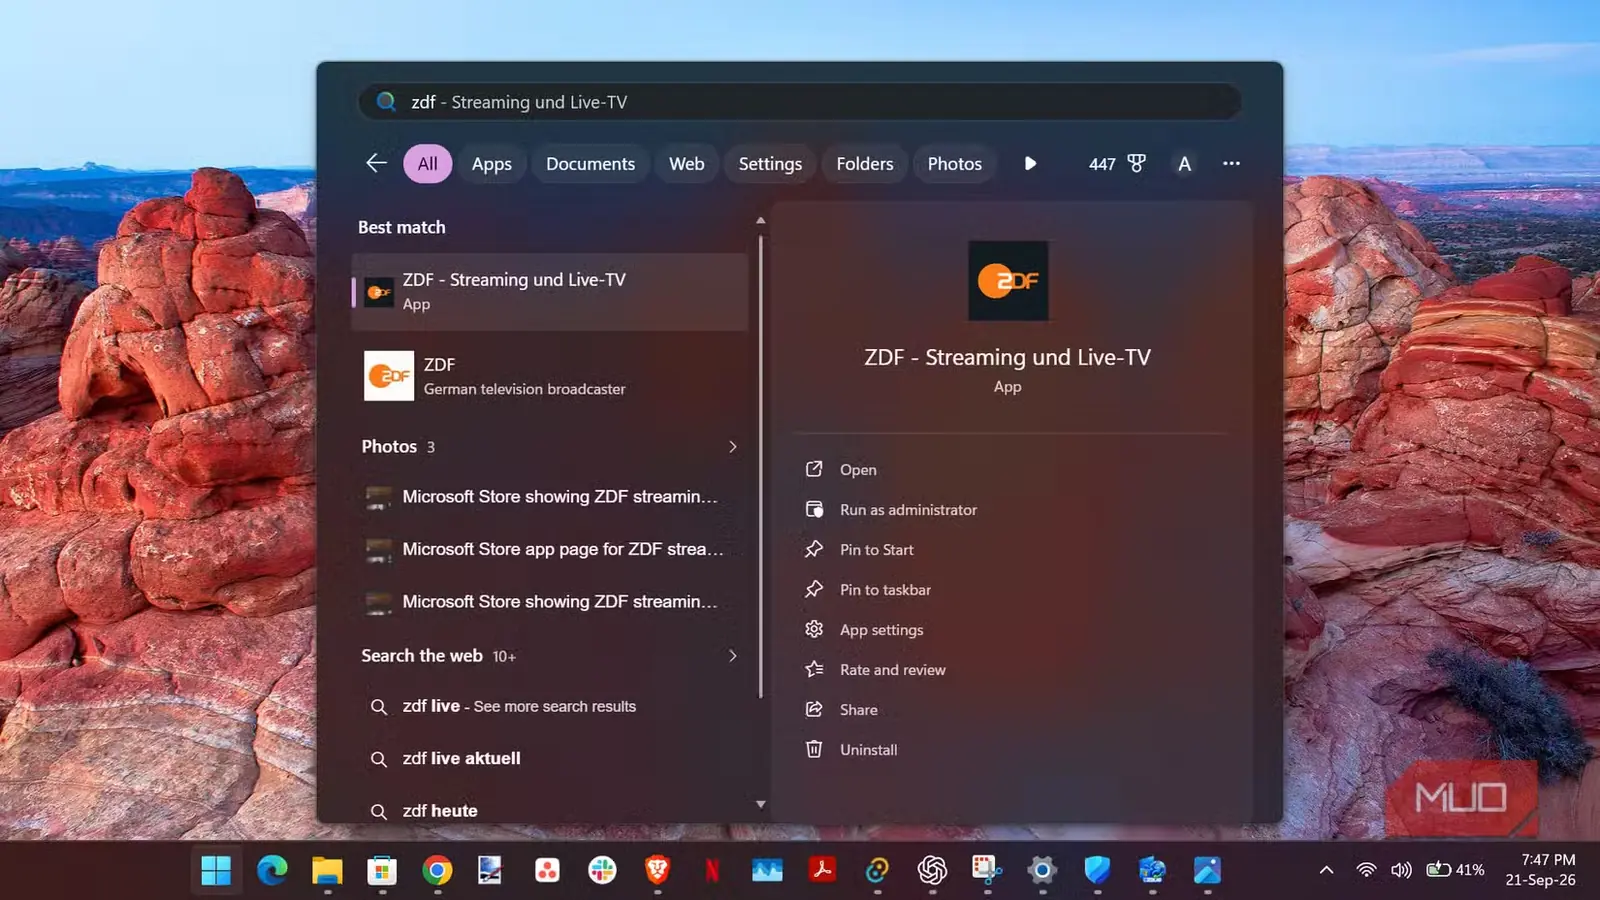Switch to the Folders filter tab
The image size is (1600, 900).
coord(865,164)
